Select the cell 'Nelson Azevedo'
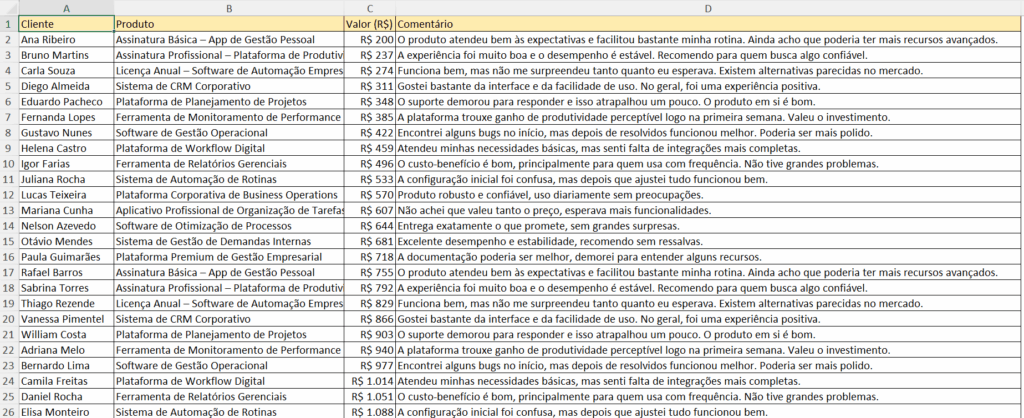 point(67,225)
